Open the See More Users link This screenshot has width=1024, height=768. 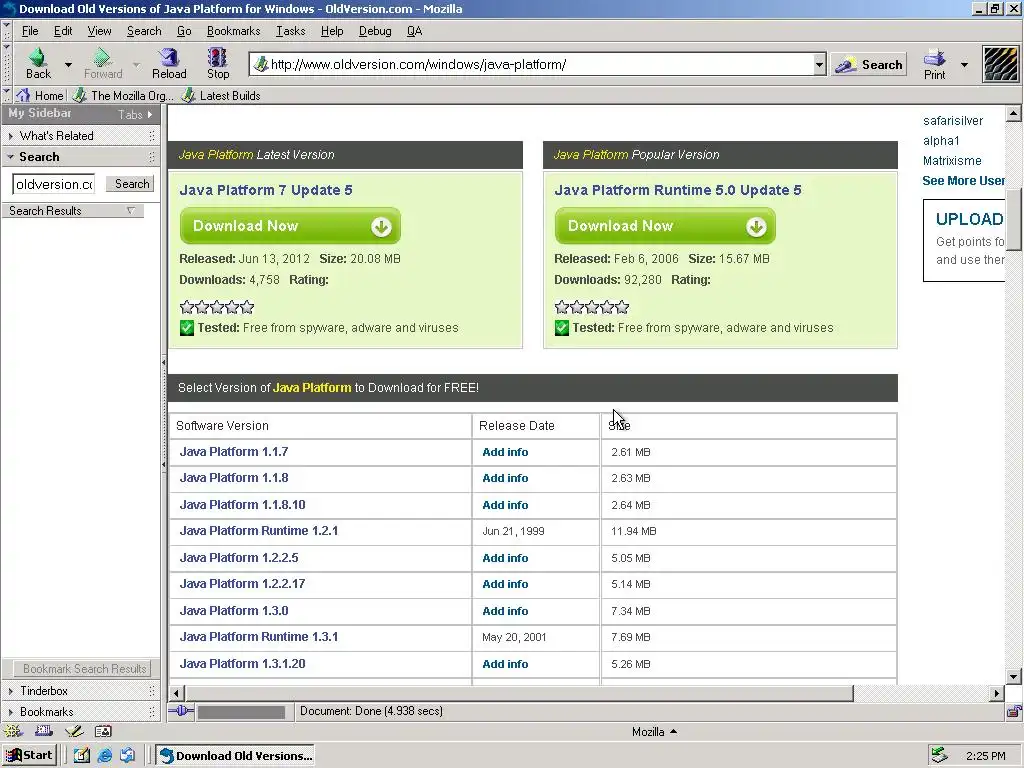[963, 181]
